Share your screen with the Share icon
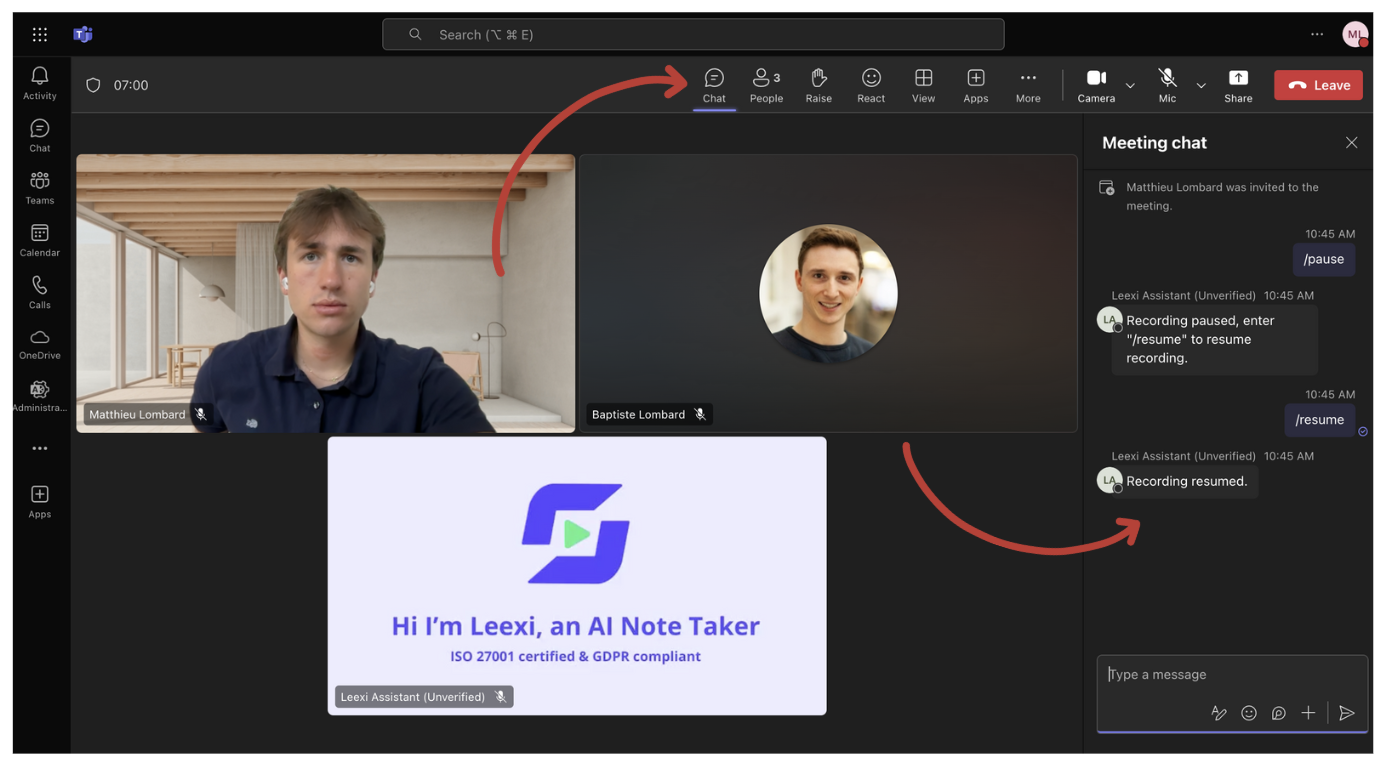 click(1238, 85)
